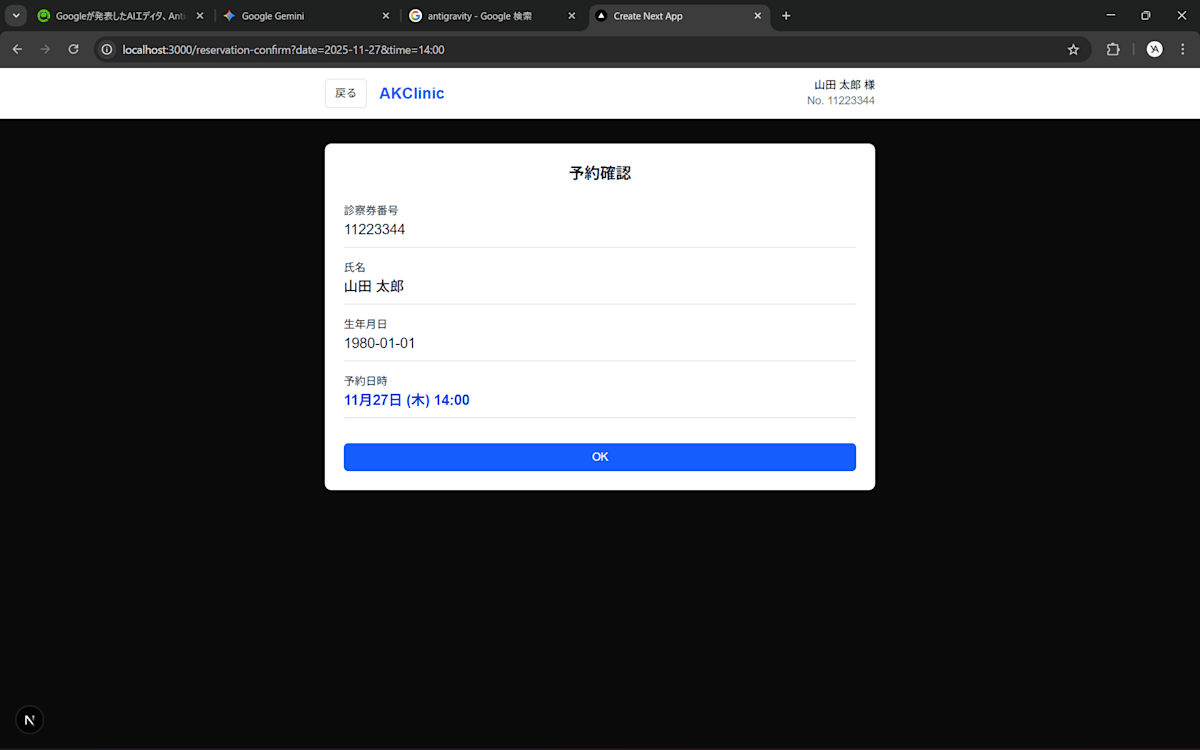Image resolution: width=1200 pixels, height=750 pixels.
Task: Click the No. 11223344 header text
Action: click(x=841, y=100)
